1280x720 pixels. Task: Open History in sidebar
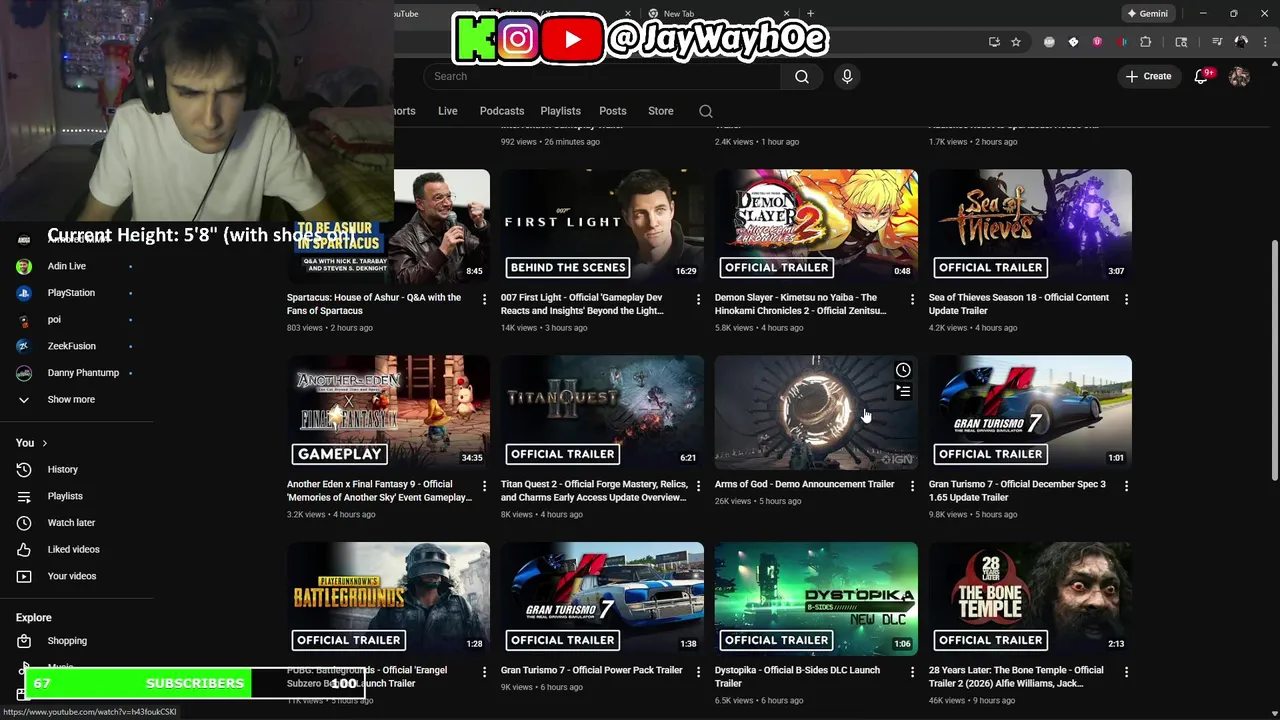(77, 469)
